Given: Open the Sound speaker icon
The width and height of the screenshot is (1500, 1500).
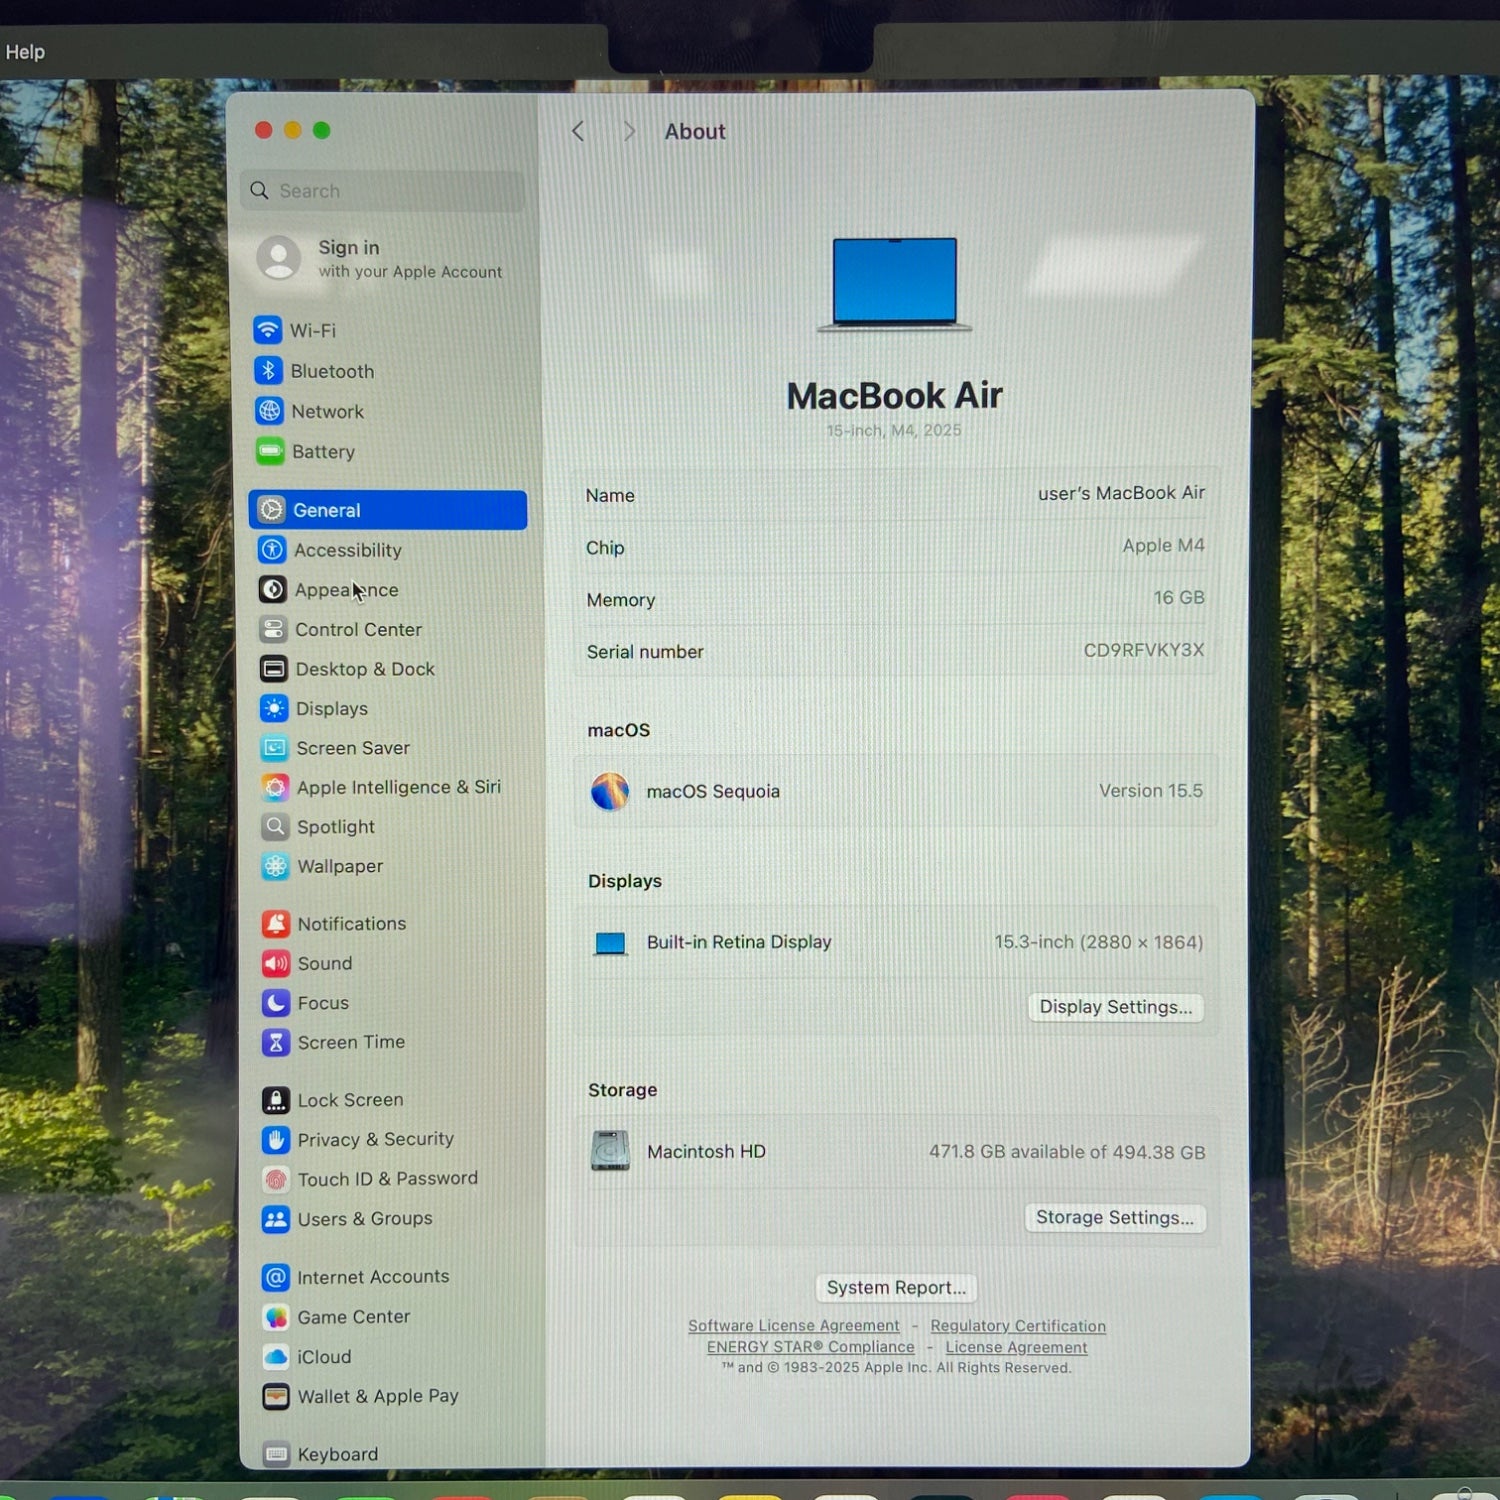Looking at the screenshot, I should [x=276, y=963].
